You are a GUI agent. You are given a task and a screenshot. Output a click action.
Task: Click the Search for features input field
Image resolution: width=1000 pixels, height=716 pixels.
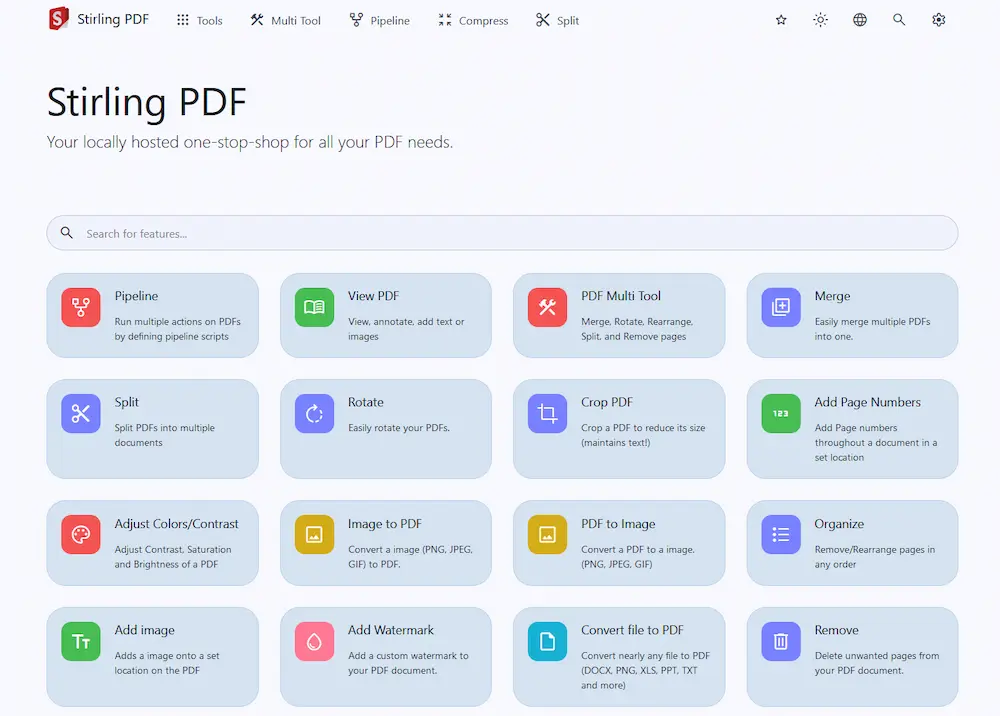(x=502, y=233)
